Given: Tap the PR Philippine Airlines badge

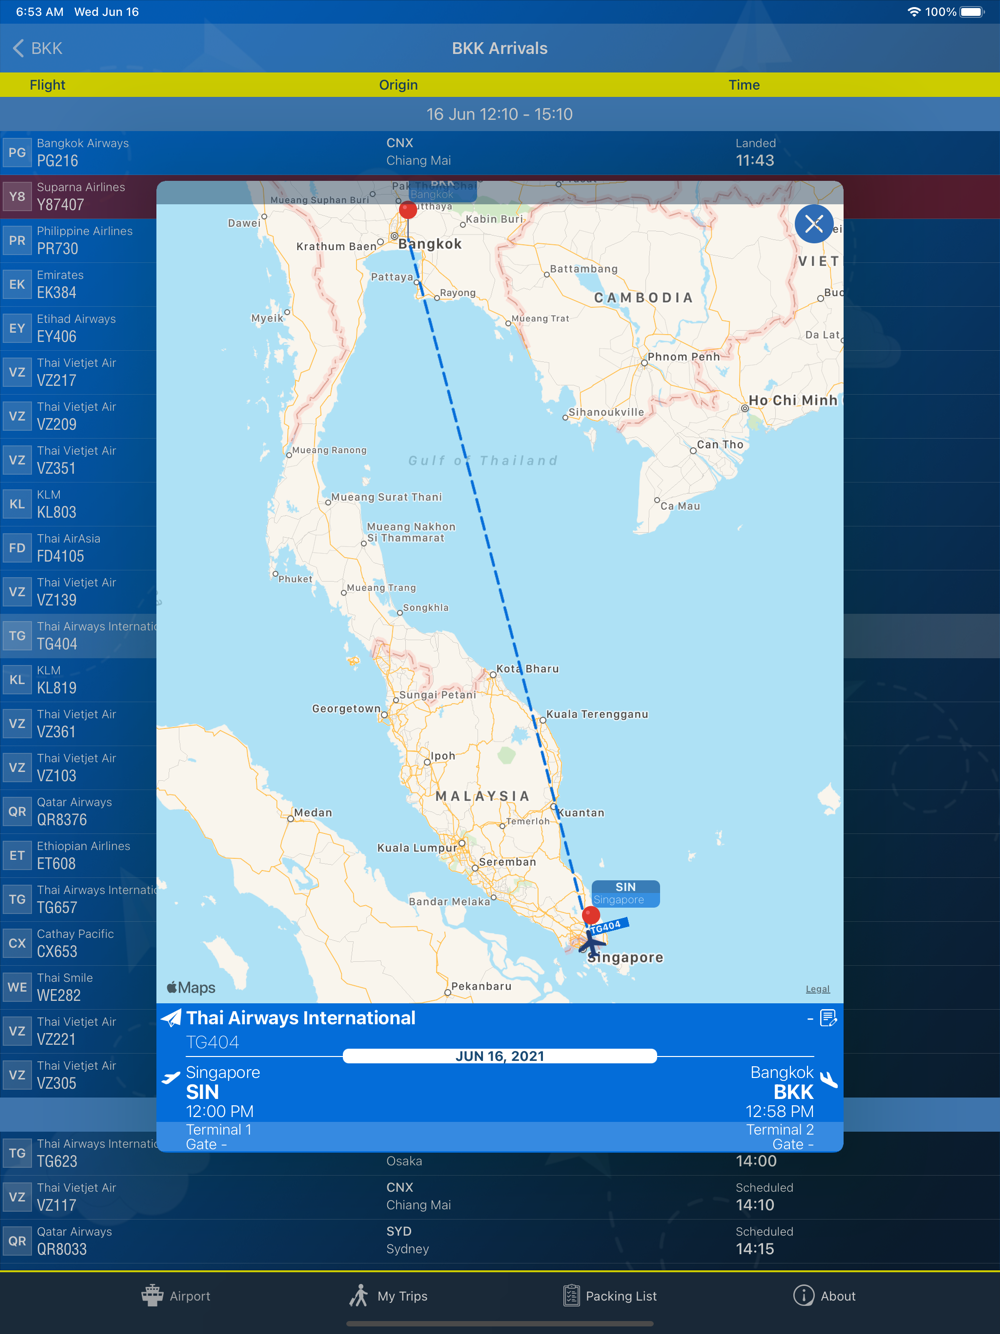Looking at the screenshot, I should click(x=17, y=241).
